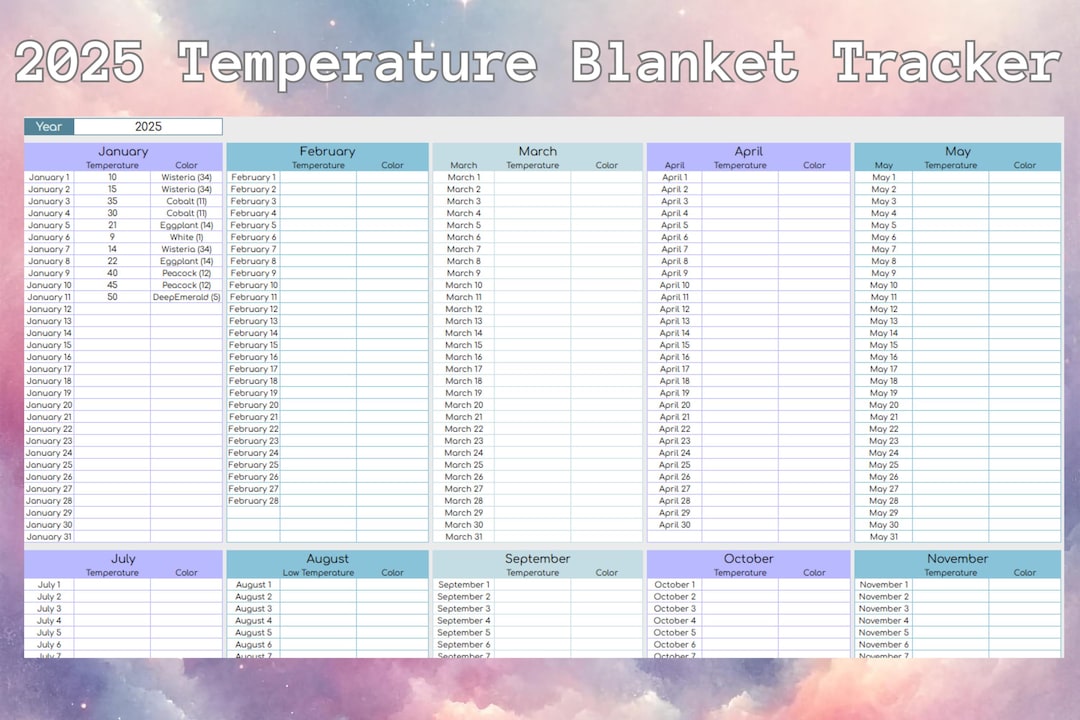Viewport: 1080px width, 720px height.
Task: Select the November 3 date cell
Action: coord(884,608)
